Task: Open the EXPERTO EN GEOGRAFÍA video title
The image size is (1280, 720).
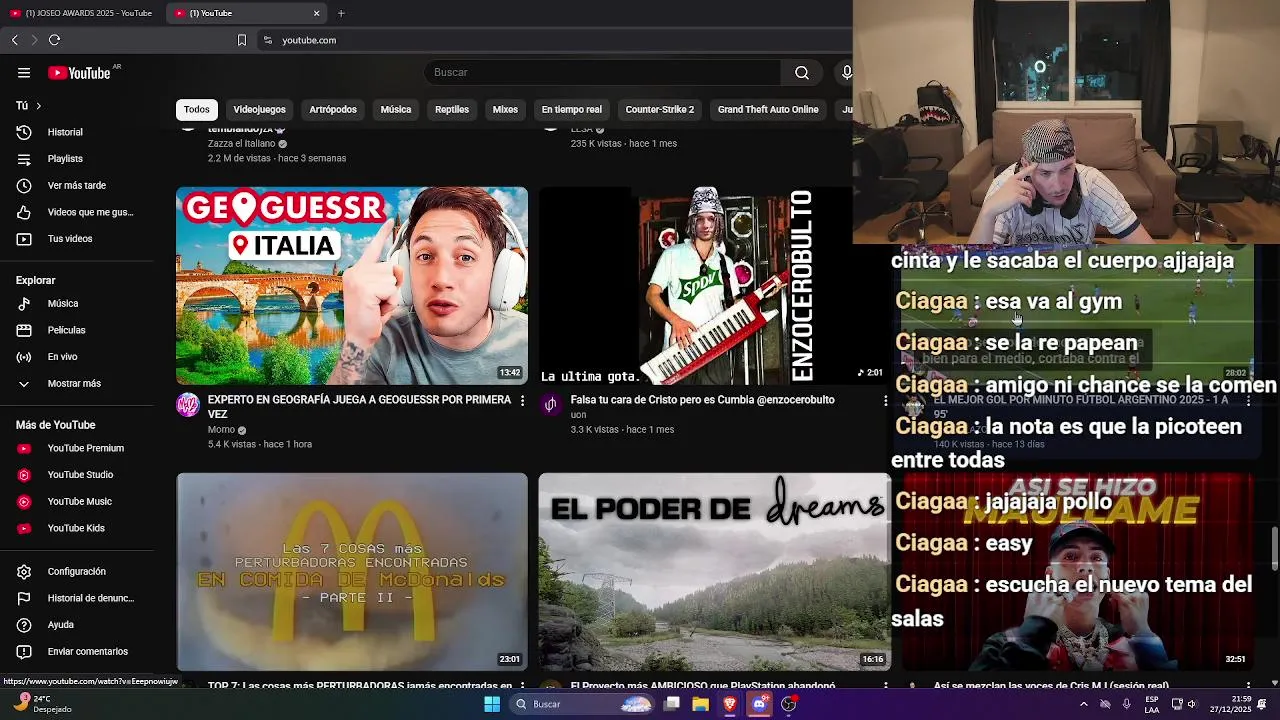Action: coord(359,407)
